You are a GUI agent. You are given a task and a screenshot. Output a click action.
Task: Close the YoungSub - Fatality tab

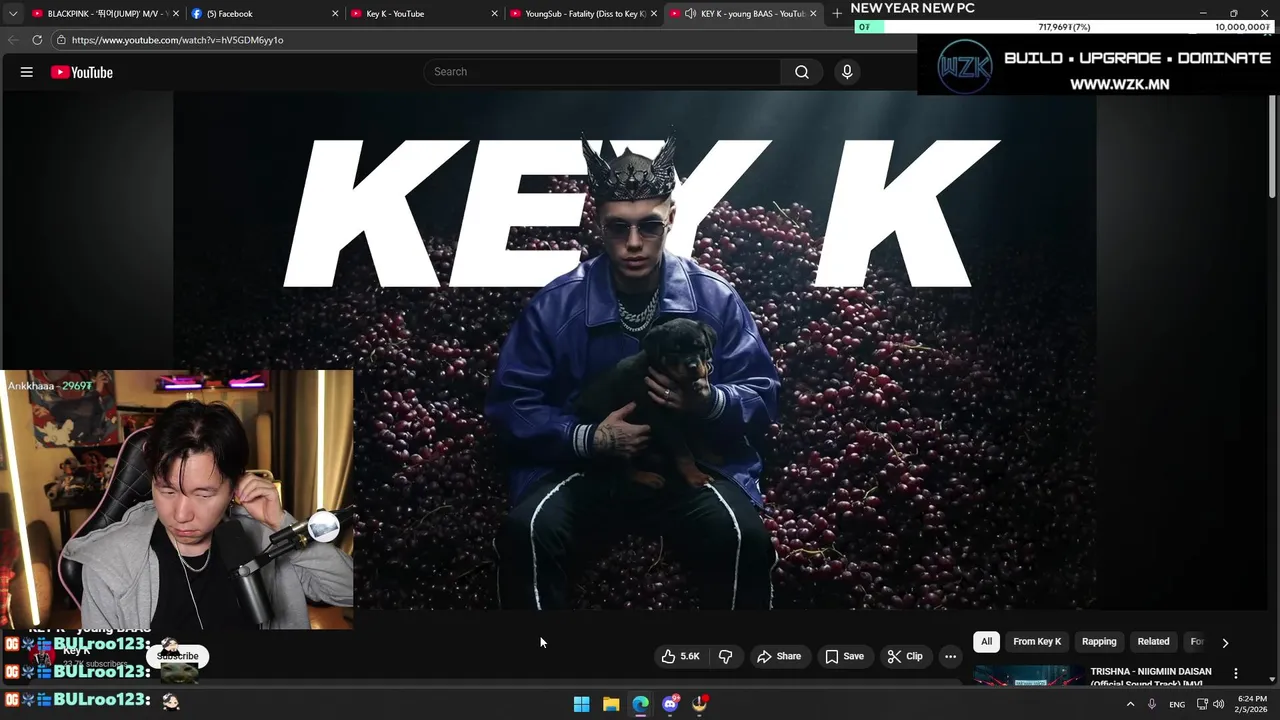click(x=653, y=13)
